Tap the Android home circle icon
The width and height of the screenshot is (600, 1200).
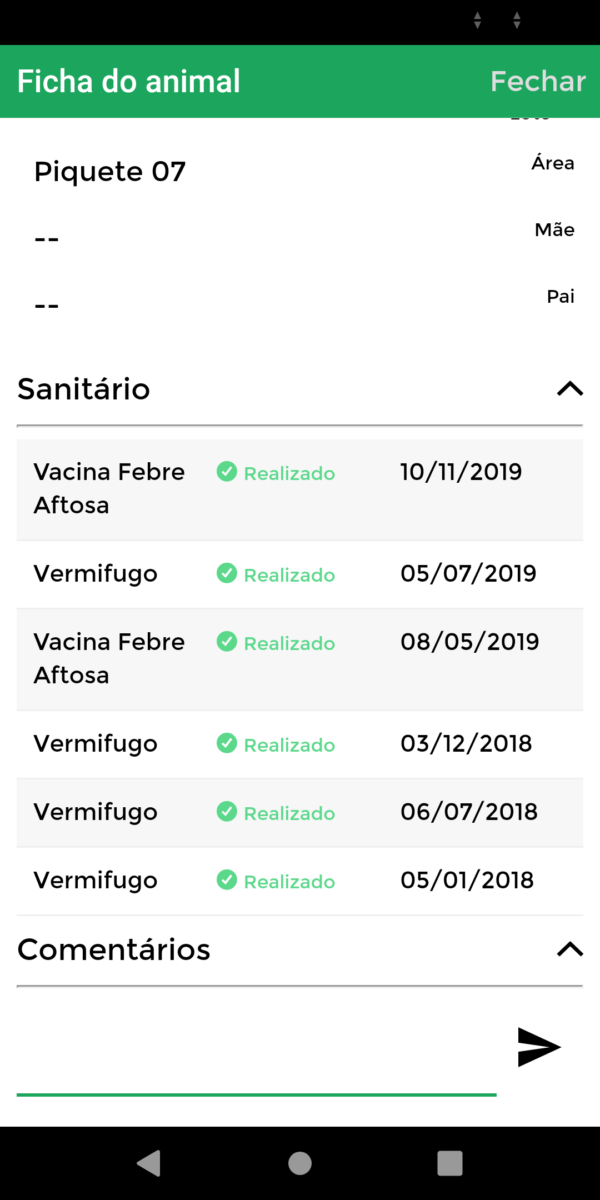[299, 1163]
